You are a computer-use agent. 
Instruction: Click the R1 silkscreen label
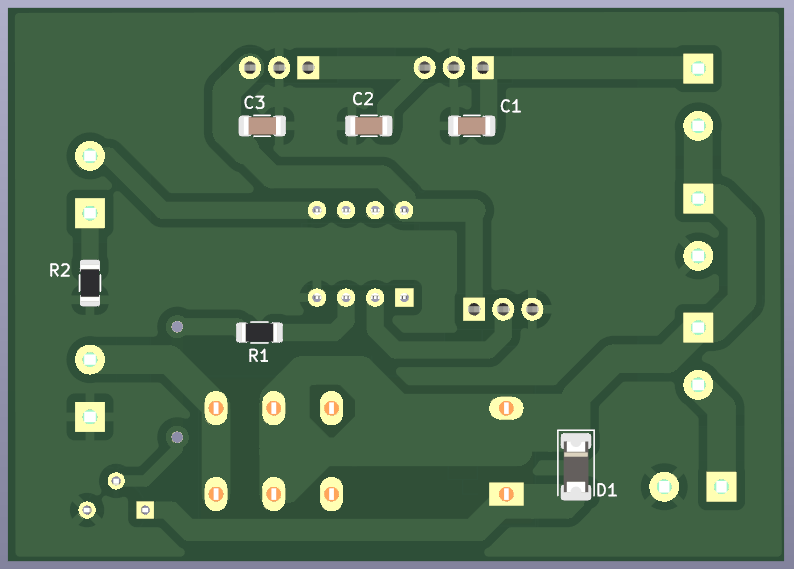(x=258, y=355)
